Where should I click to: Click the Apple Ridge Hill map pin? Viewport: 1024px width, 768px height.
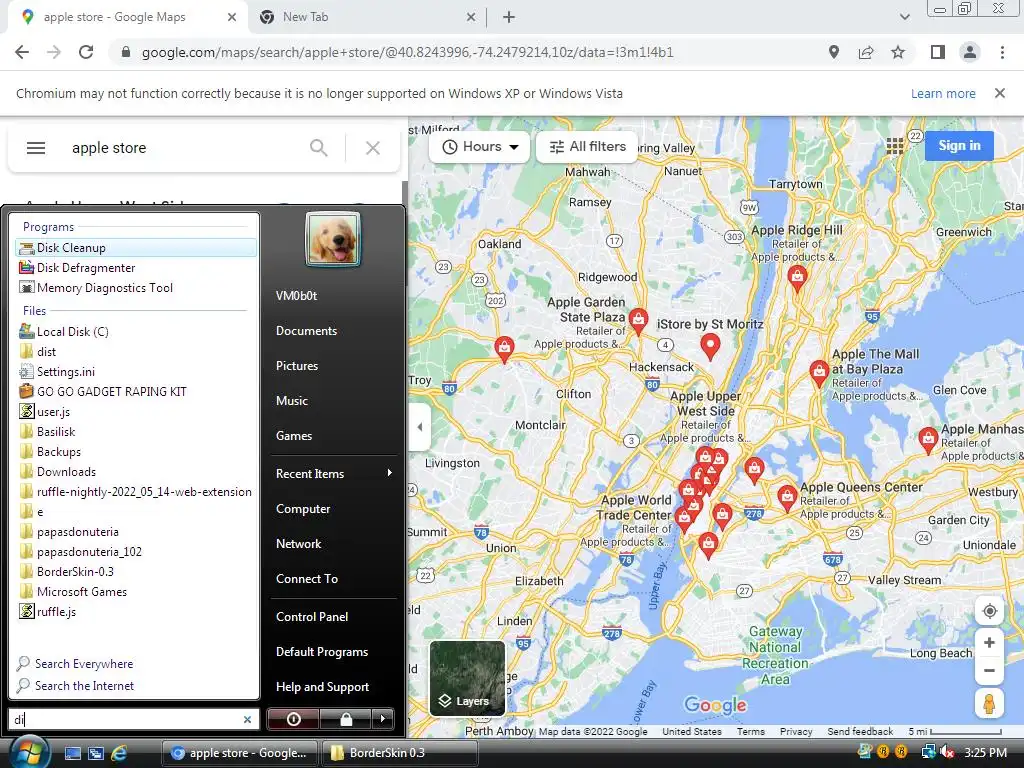pyautogui.click(x=797, y=279)
